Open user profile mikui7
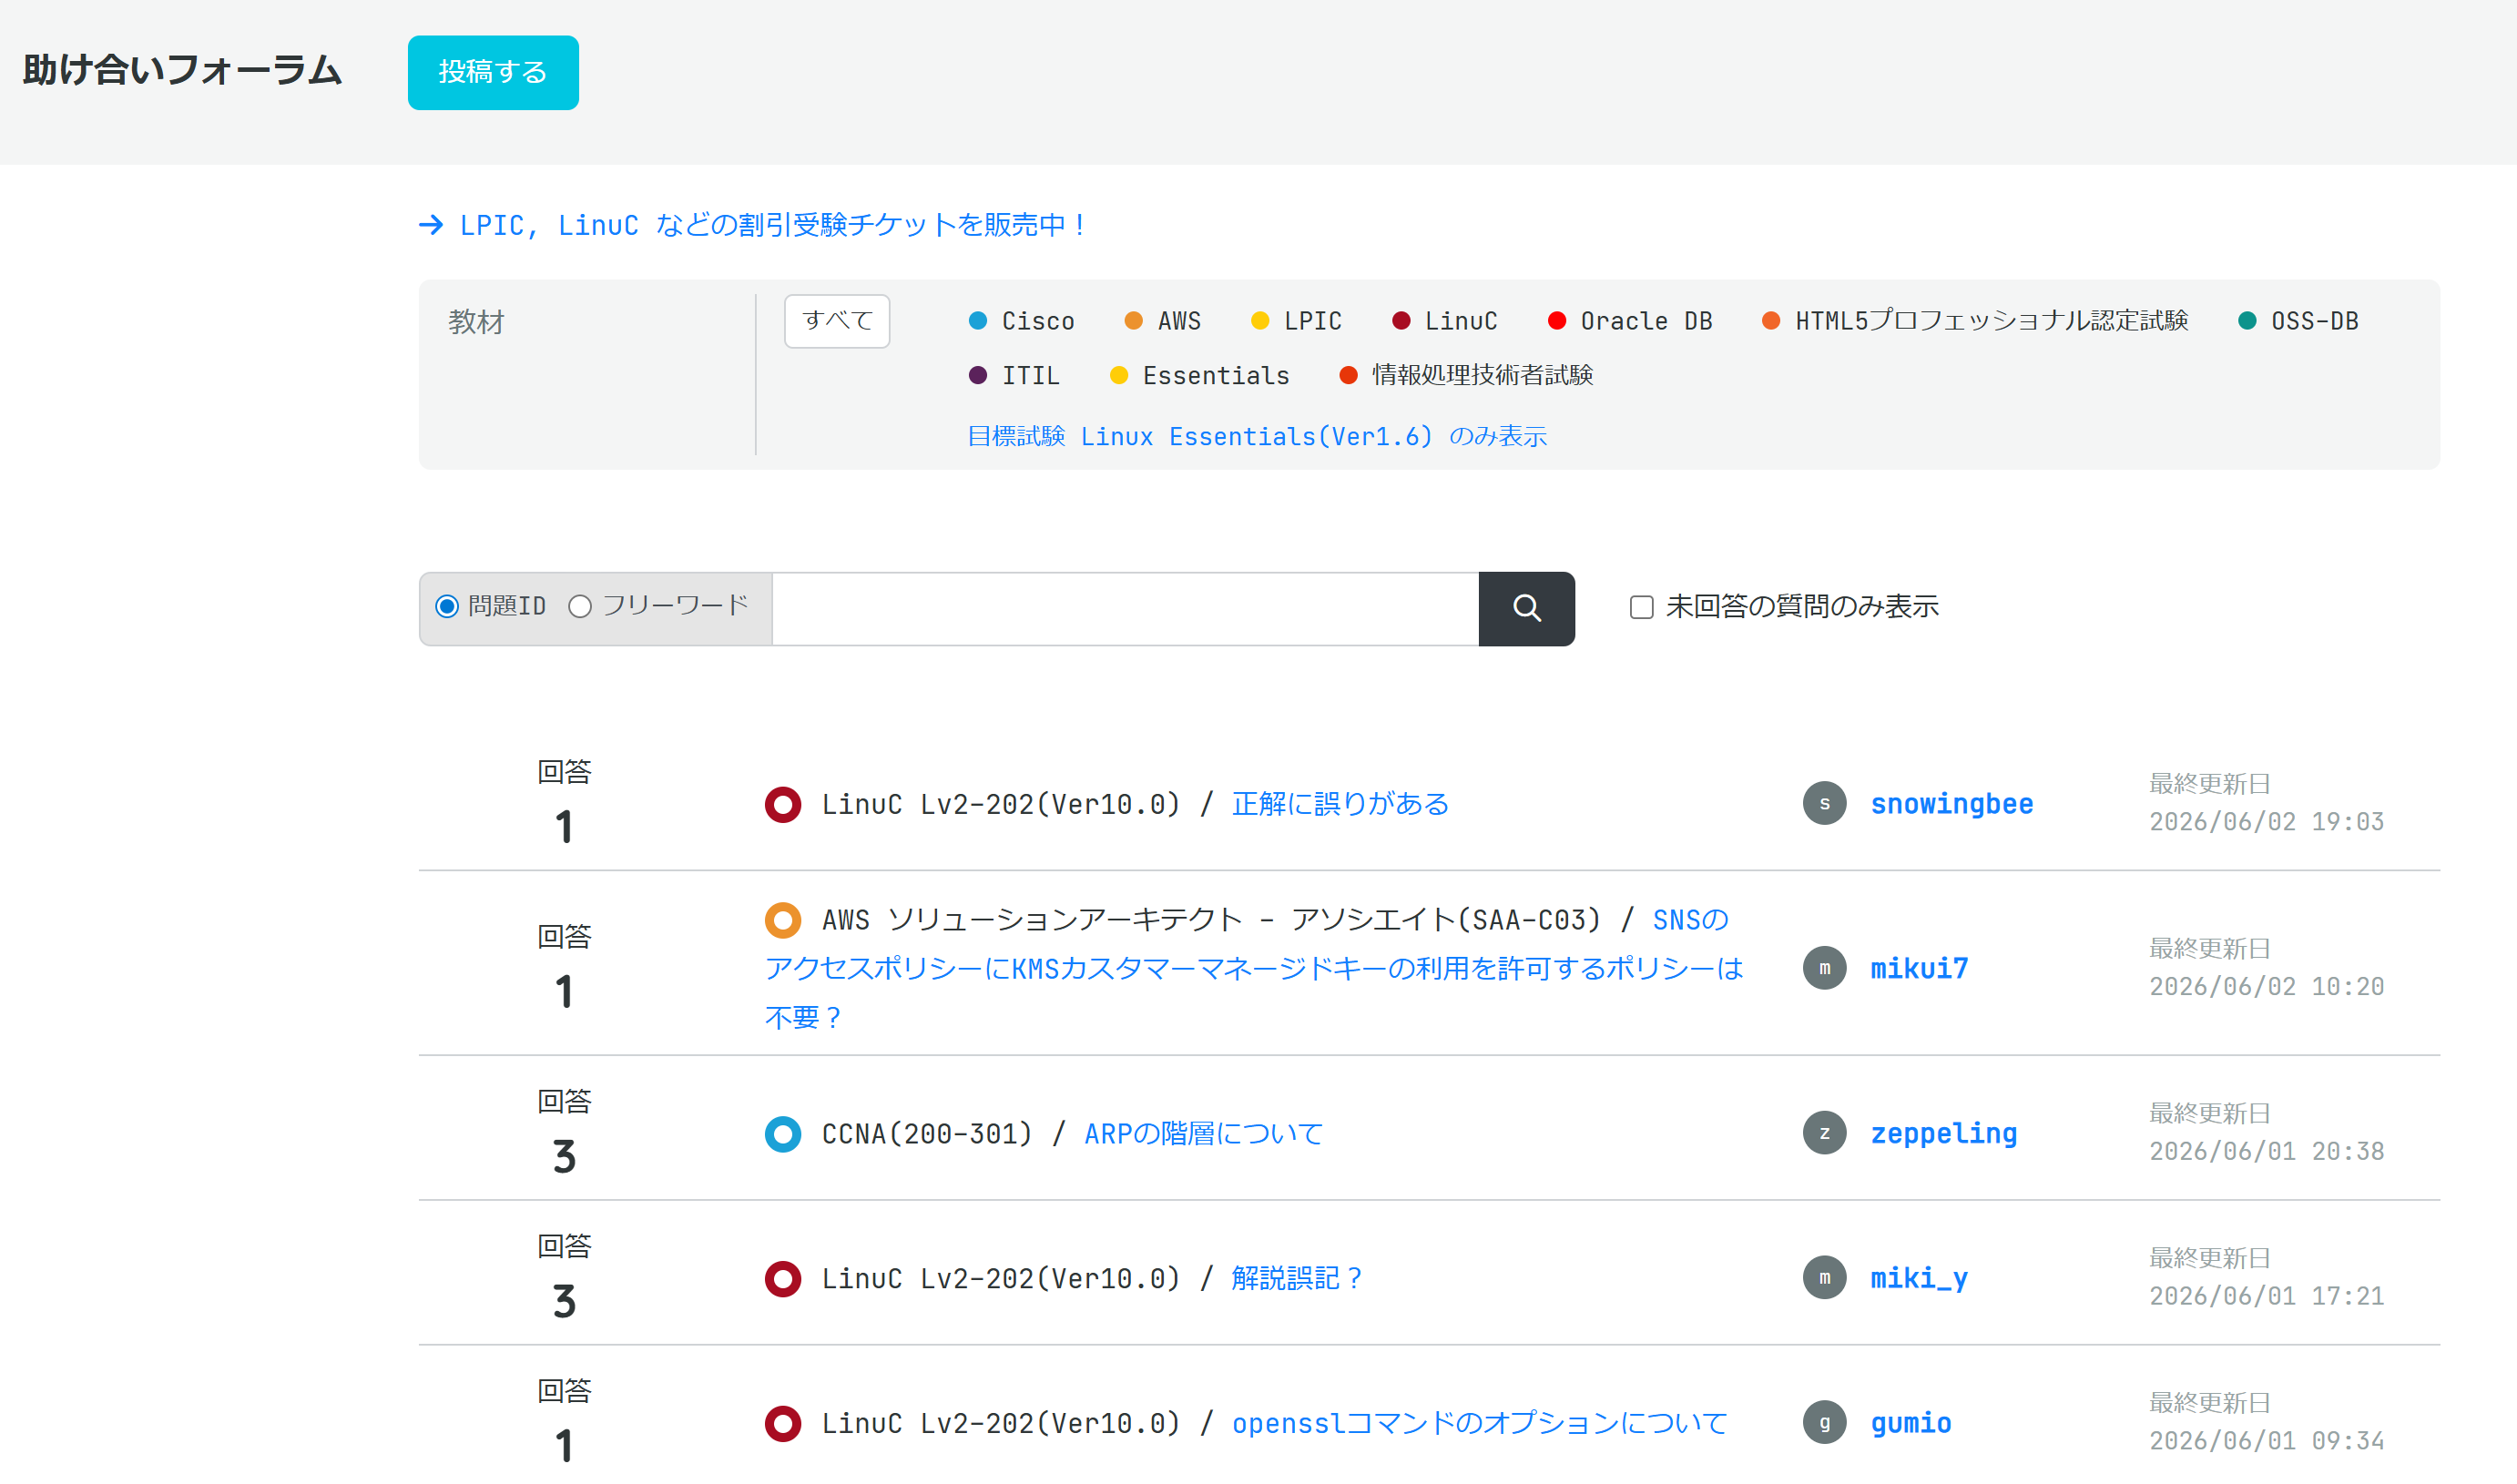The height and width of the screenshot is (1484, 2517). pos(1919,969)
